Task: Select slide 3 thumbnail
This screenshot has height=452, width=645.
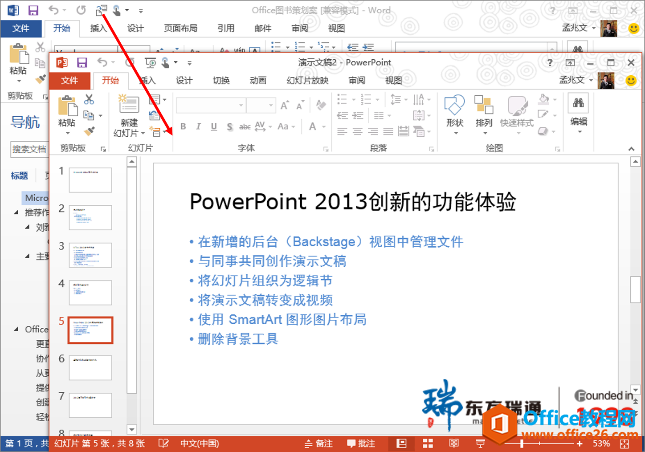Action: point(90,255)
